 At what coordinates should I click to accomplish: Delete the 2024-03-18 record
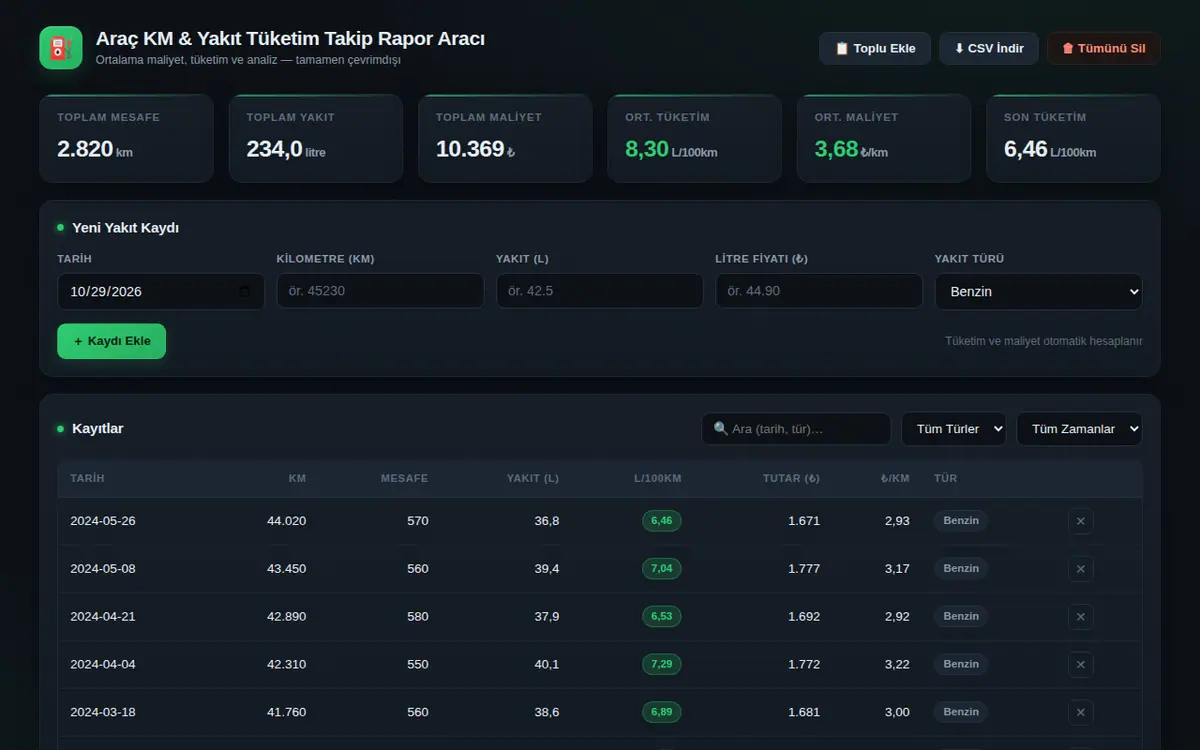point(1080,713)
